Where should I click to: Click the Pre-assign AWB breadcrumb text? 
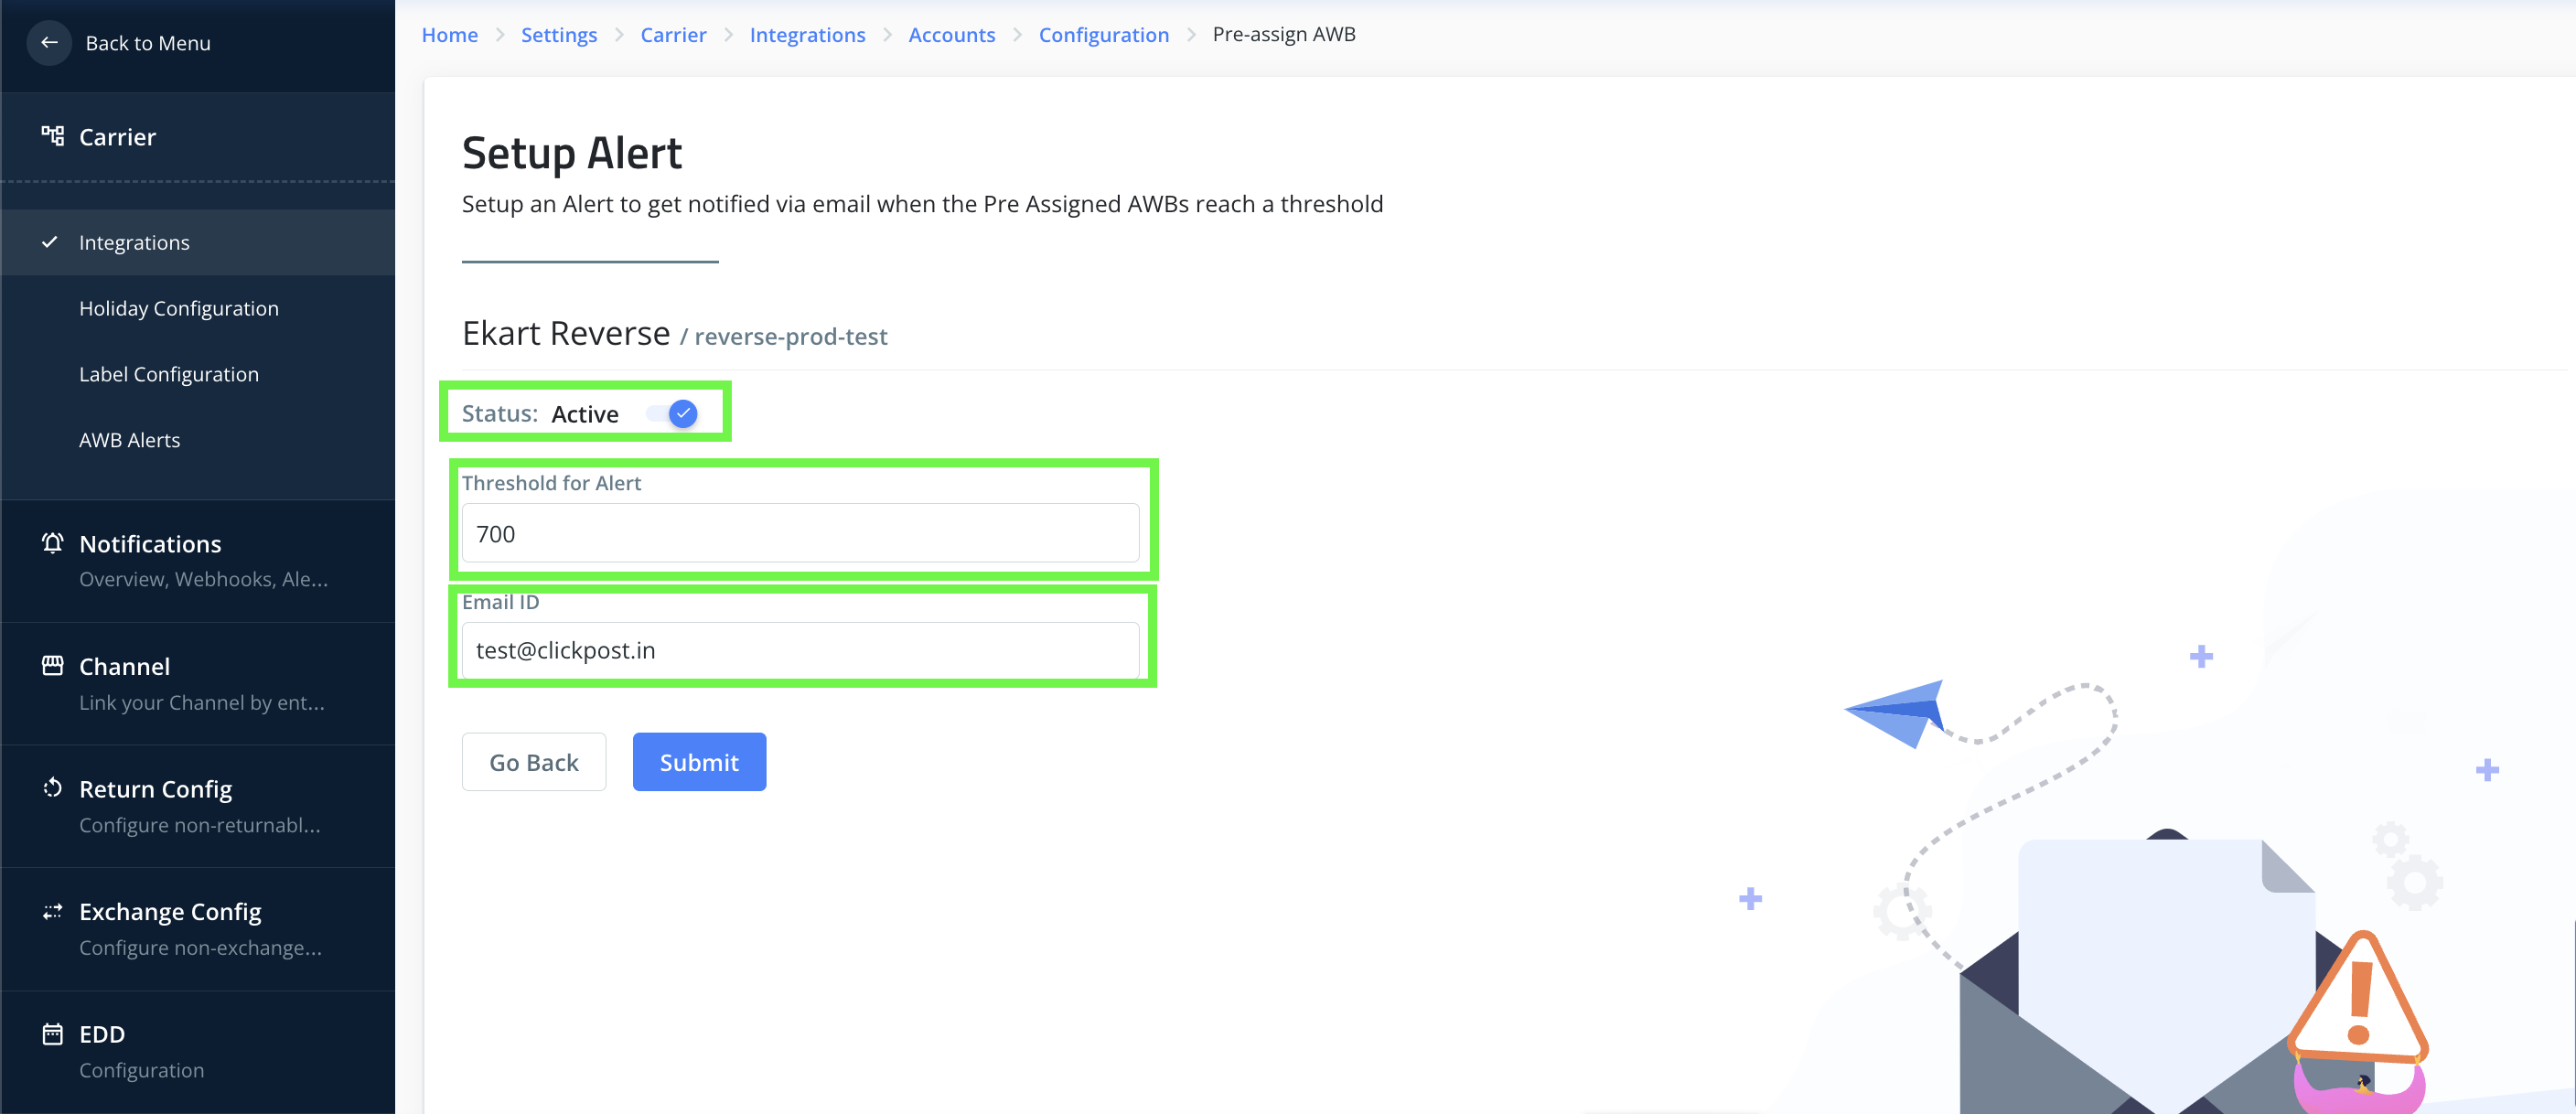[x=1284, y=34]
